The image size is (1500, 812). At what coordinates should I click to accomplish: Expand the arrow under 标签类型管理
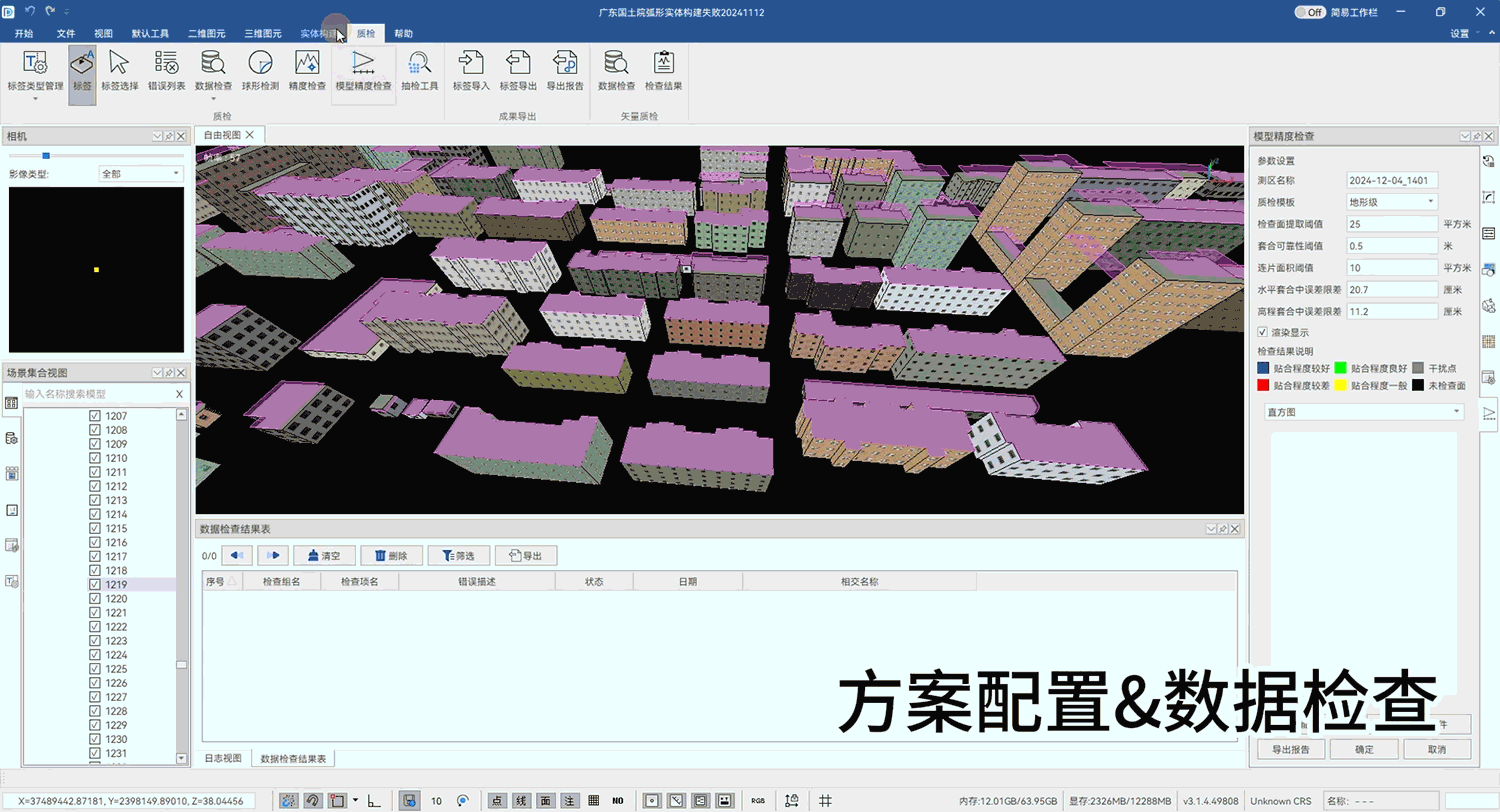(x=35, y=99)
